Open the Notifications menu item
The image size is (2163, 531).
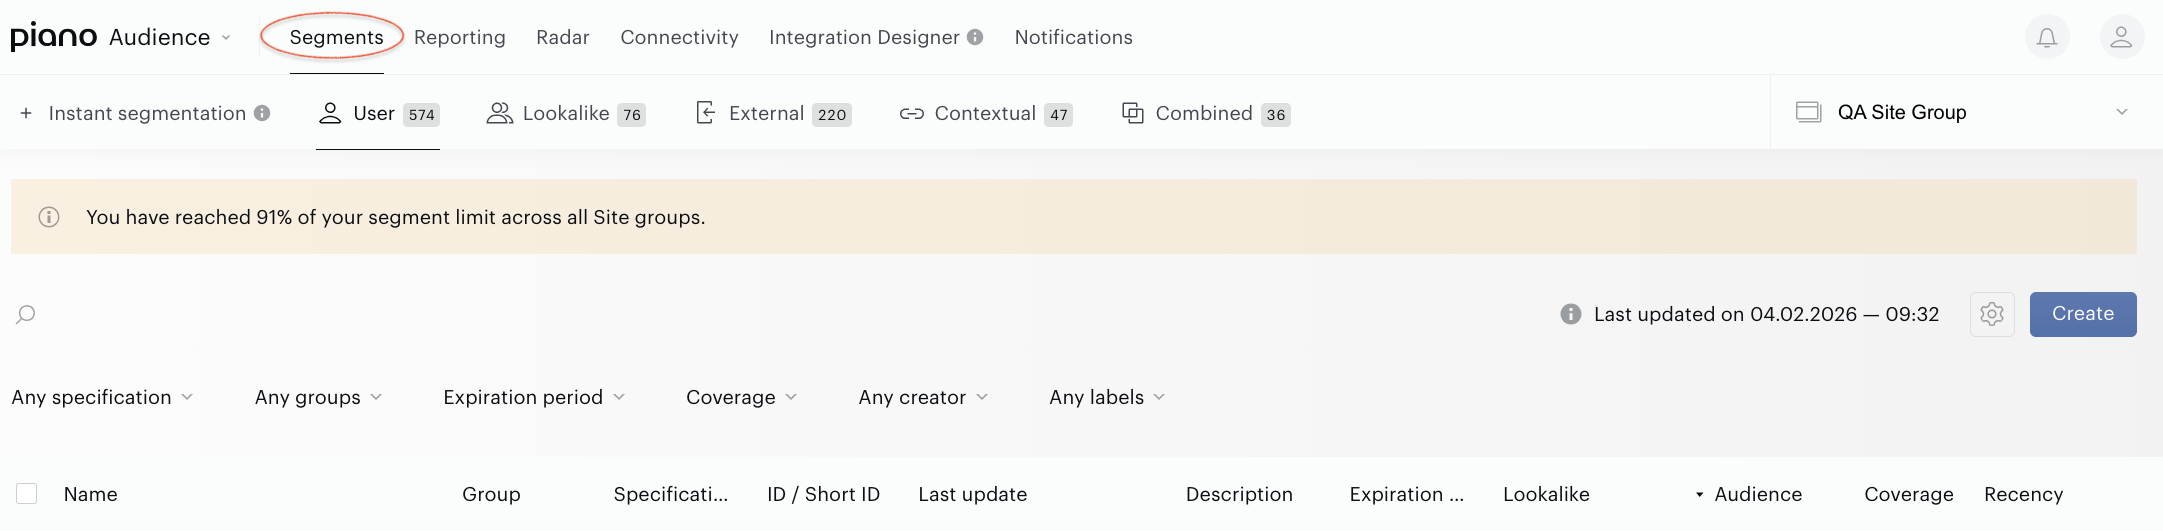pos(1074,37)
